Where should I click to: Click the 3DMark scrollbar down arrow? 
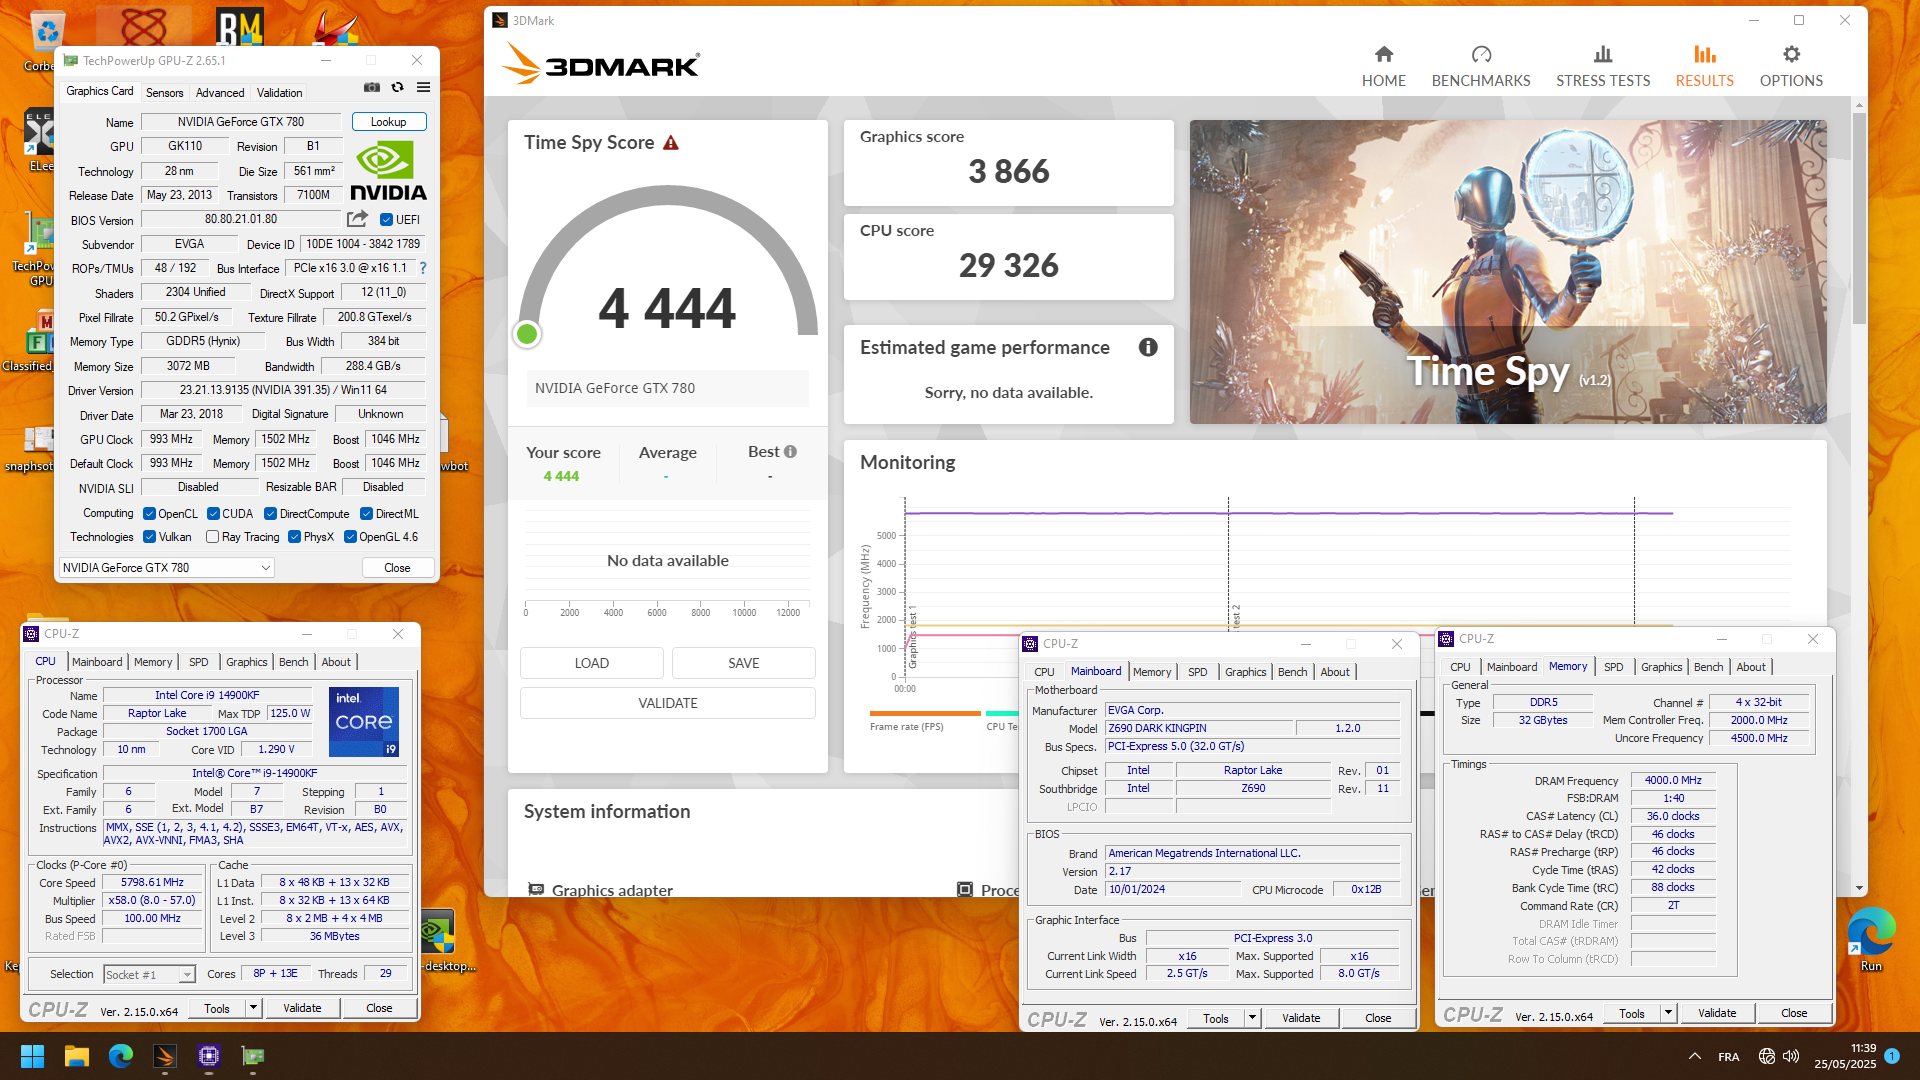pyautogui.click(x=1859, y=888)
